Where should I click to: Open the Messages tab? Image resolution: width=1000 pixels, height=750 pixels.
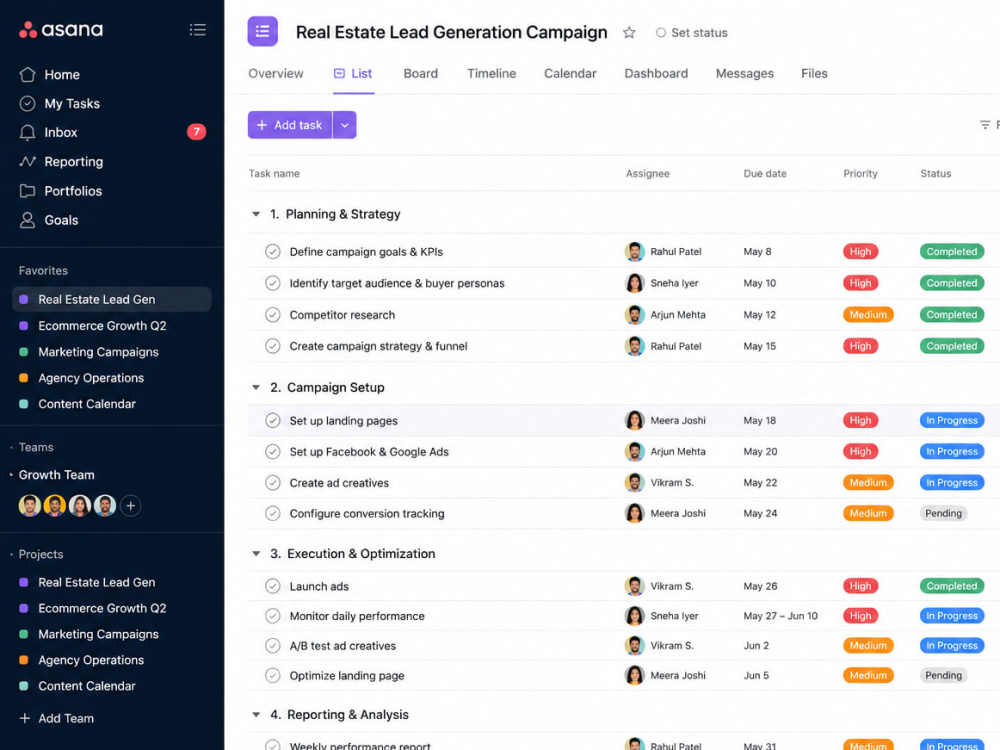(744, 73)
